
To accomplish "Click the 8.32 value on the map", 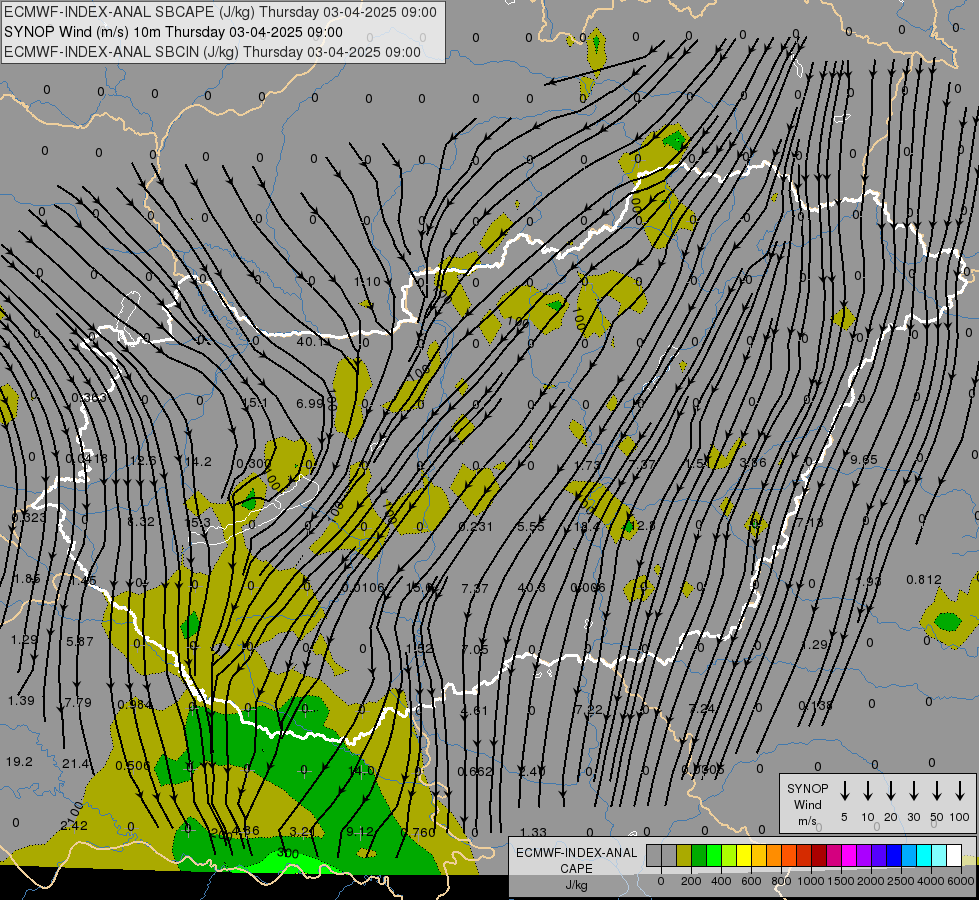I will tap(140, 521).
